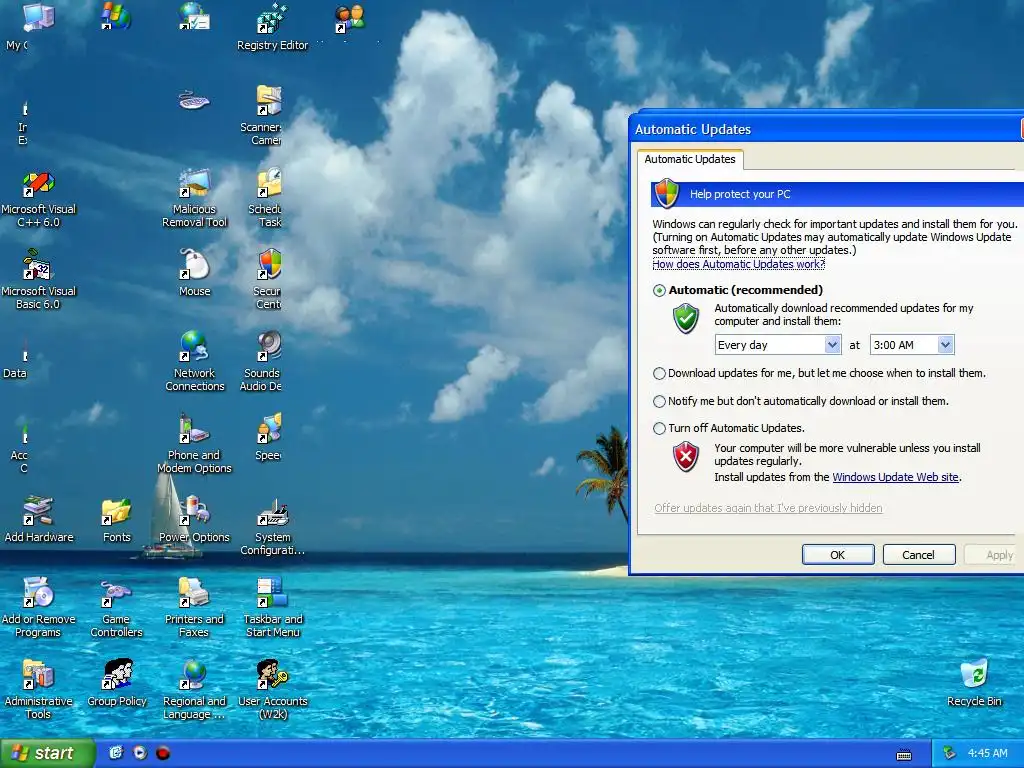Click the red circle quick launch icon
This screenshot has height=768, width=1024.
[x=163, y=753]
